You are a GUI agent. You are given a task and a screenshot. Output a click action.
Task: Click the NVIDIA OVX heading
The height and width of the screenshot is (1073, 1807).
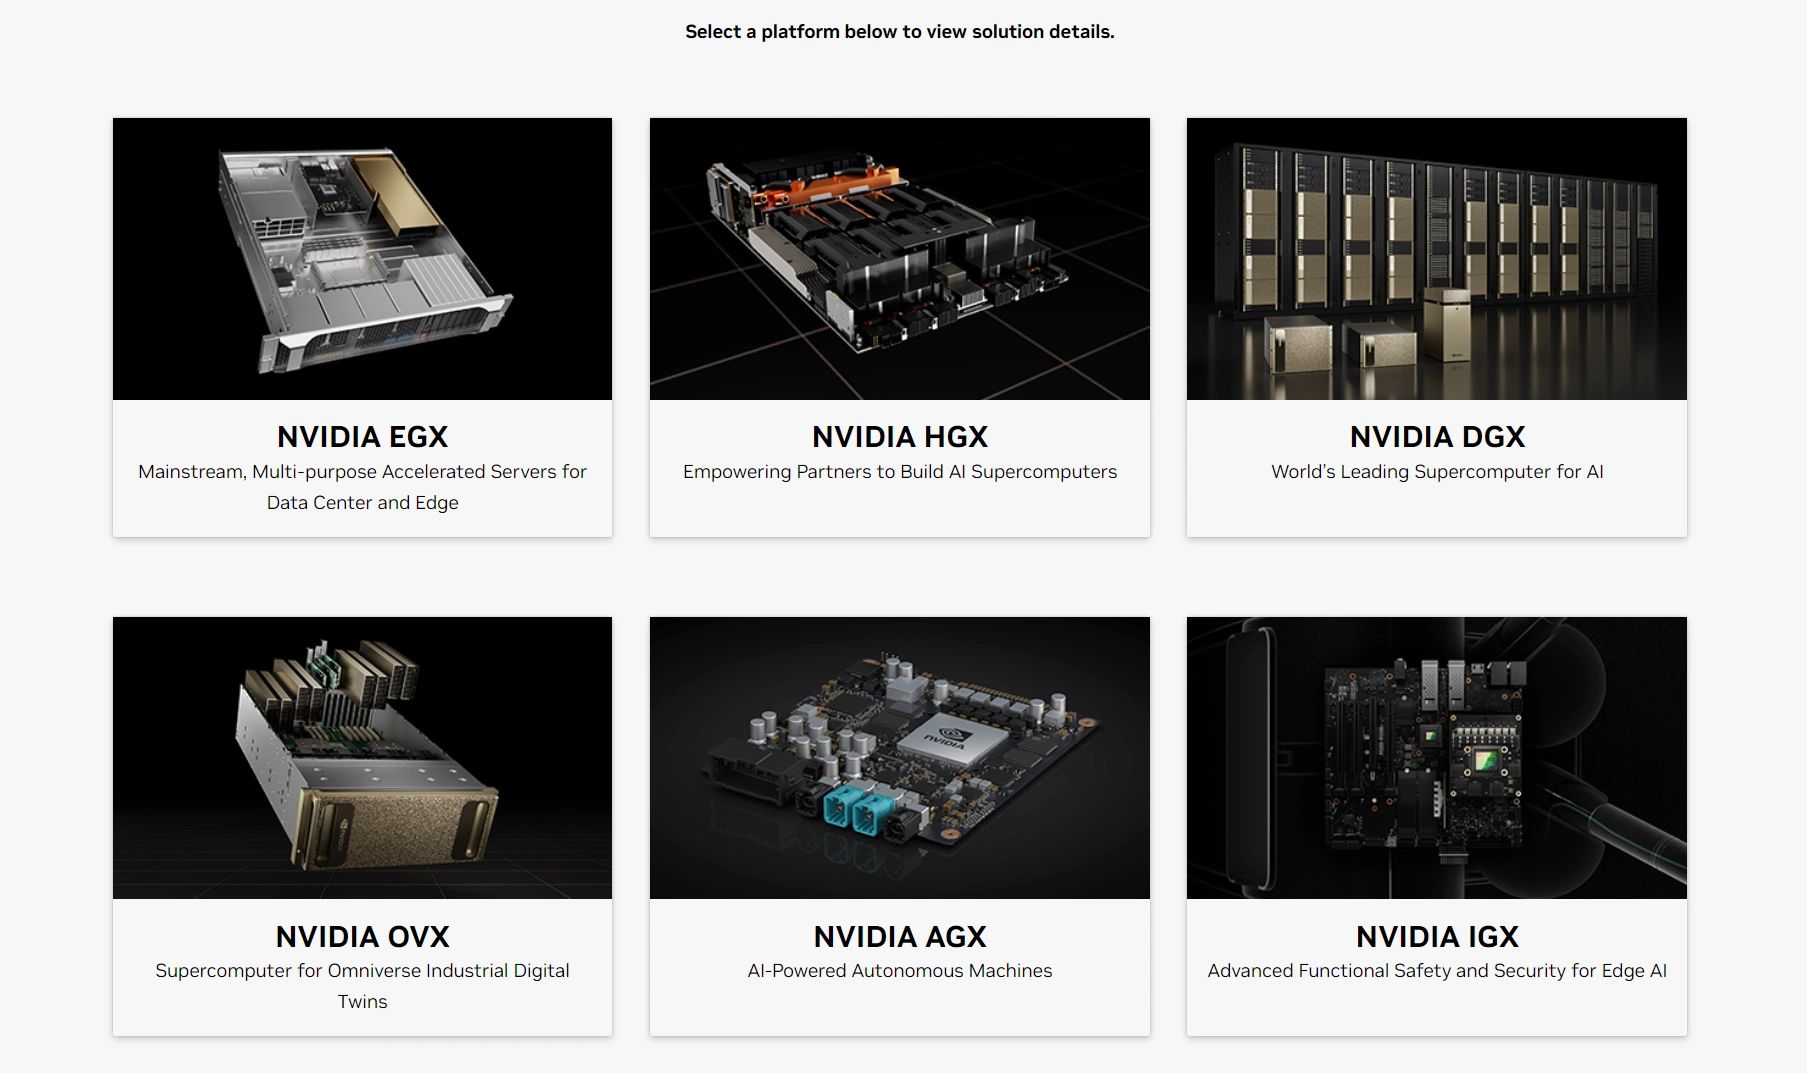coord(362,937)
